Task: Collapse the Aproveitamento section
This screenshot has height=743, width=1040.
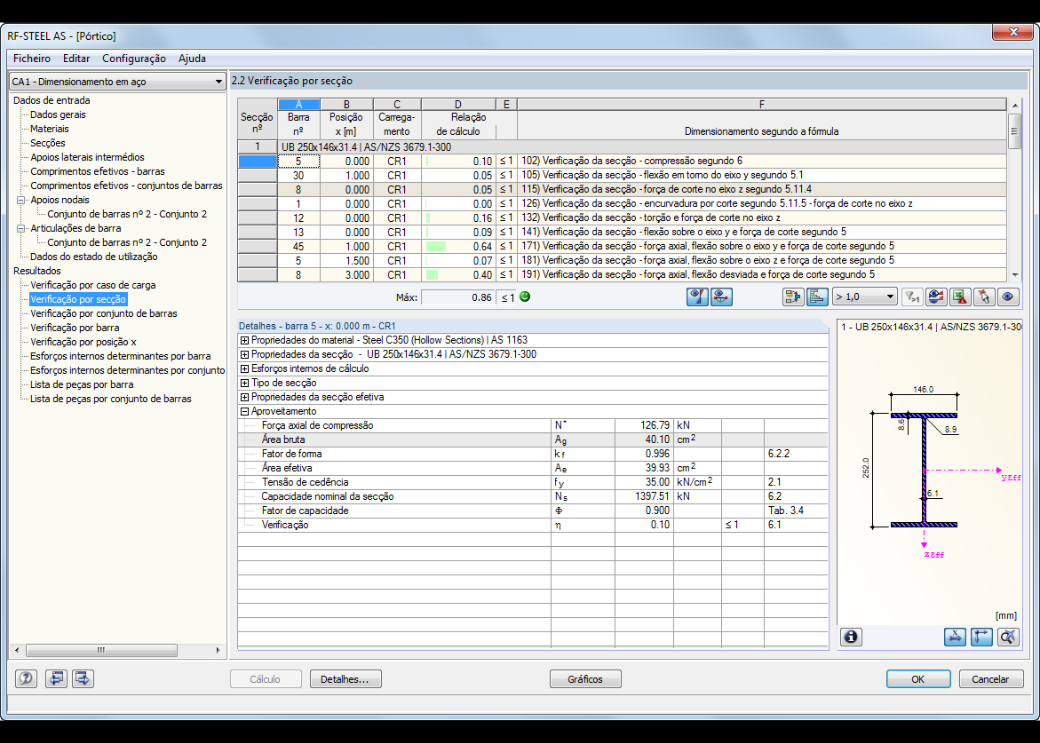Action: [244, 411]
